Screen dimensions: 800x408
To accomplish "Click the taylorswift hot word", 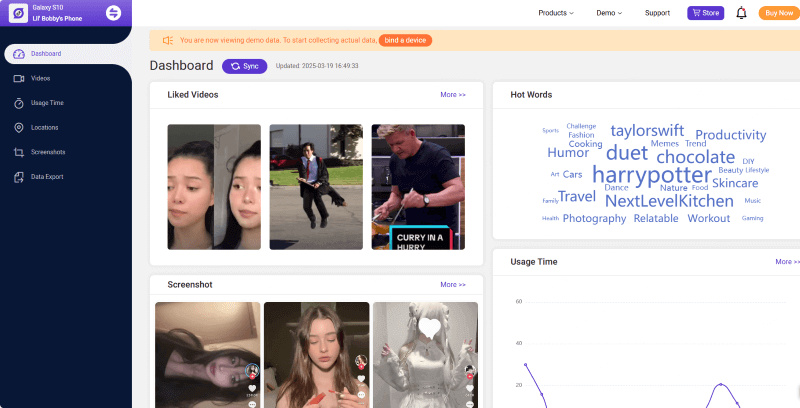I will pos(647,131).
